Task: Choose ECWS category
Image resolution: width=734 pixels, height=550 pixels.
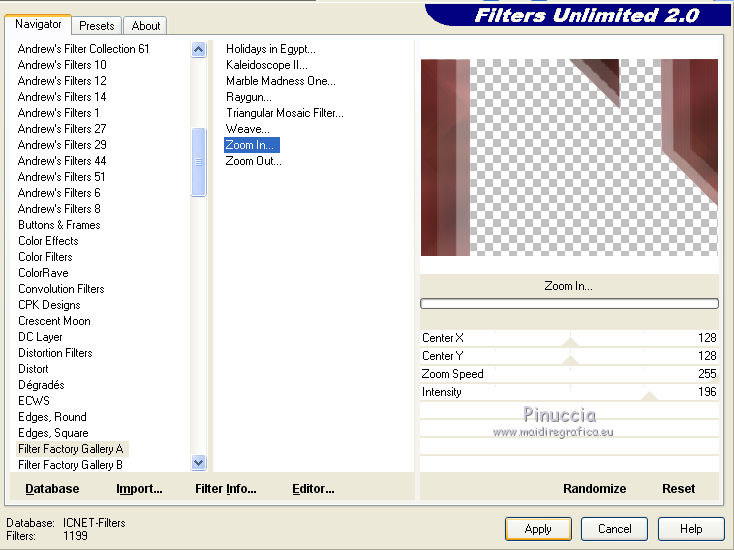Action: coord(34,401)
